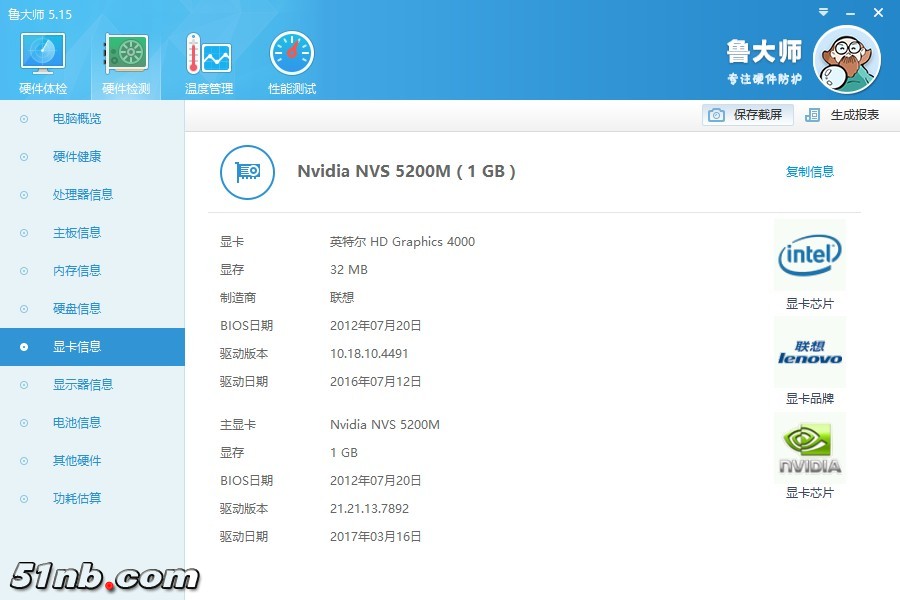Click the circular graphics card icon
900x600 pixels.
247,172
